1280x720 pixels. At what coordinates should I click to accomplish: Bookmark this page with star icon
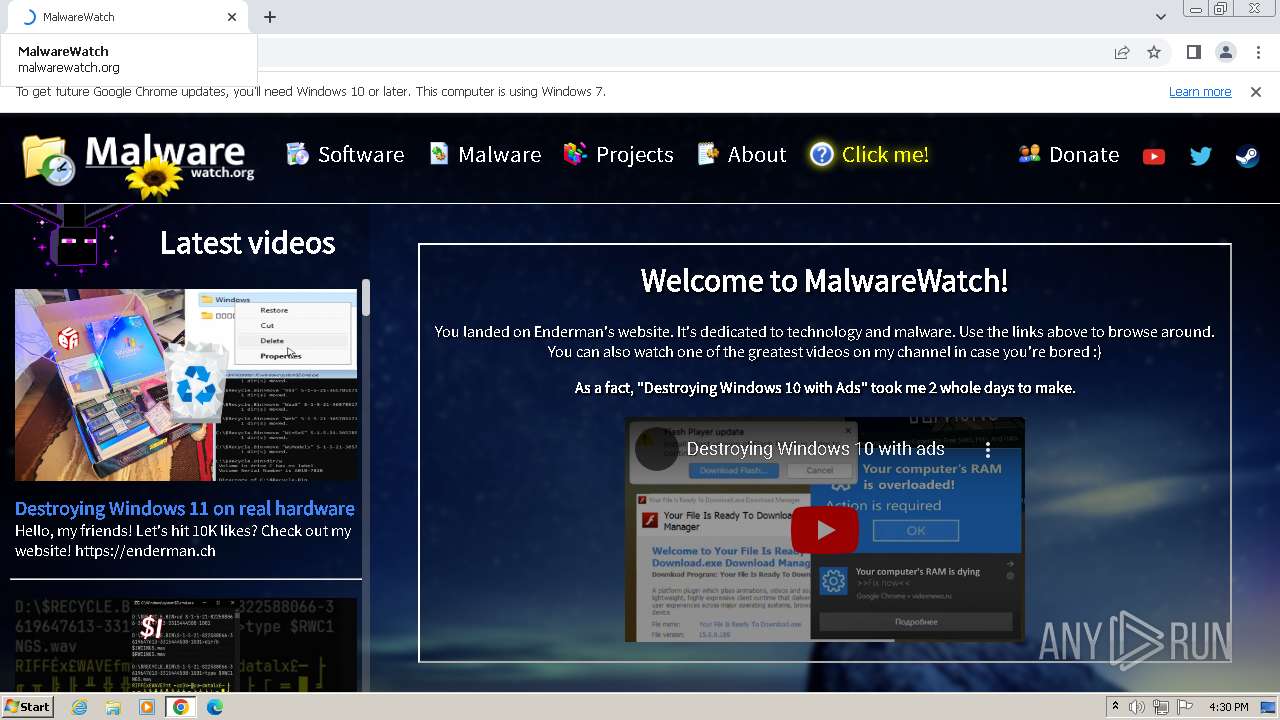1154,52
